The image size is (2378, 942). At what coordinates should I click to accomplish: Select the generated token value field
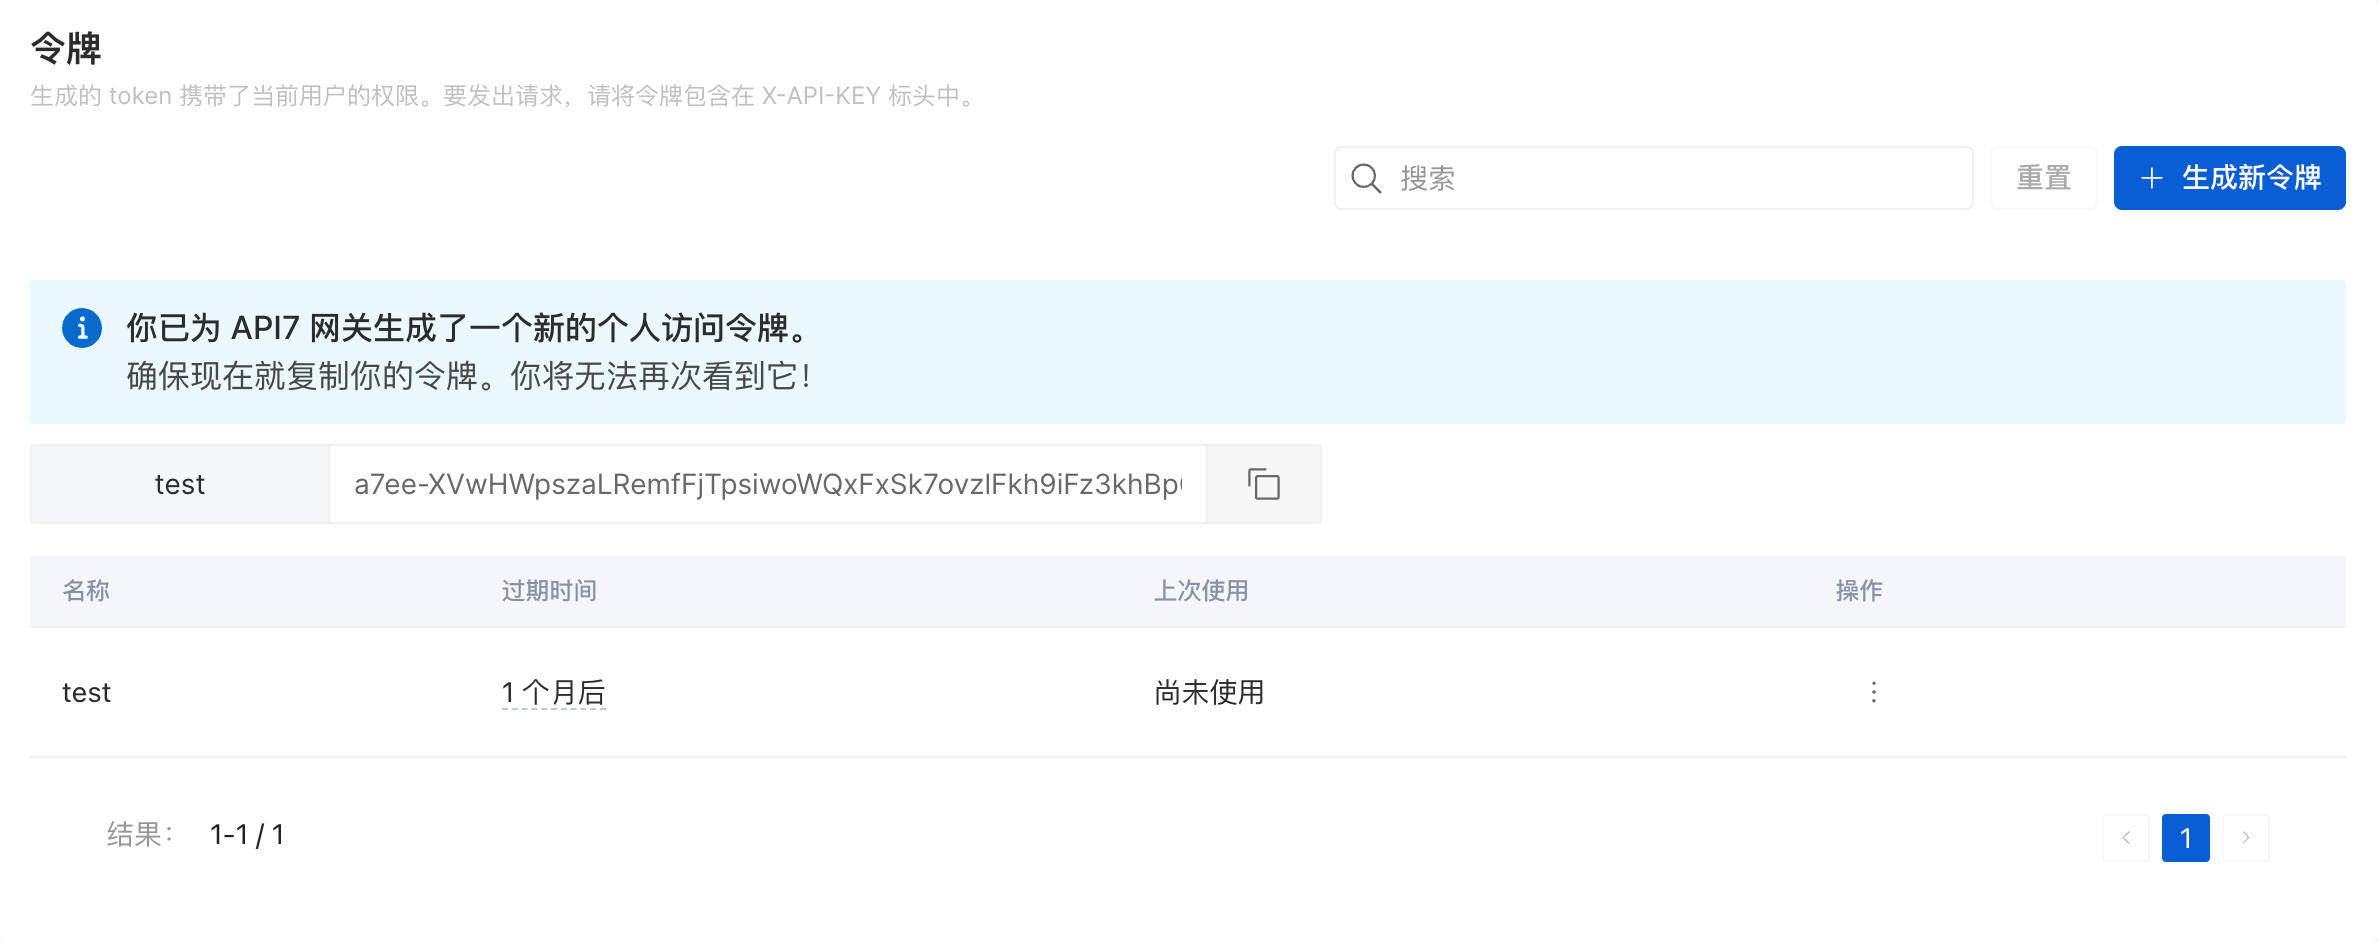tap(767, 484)
